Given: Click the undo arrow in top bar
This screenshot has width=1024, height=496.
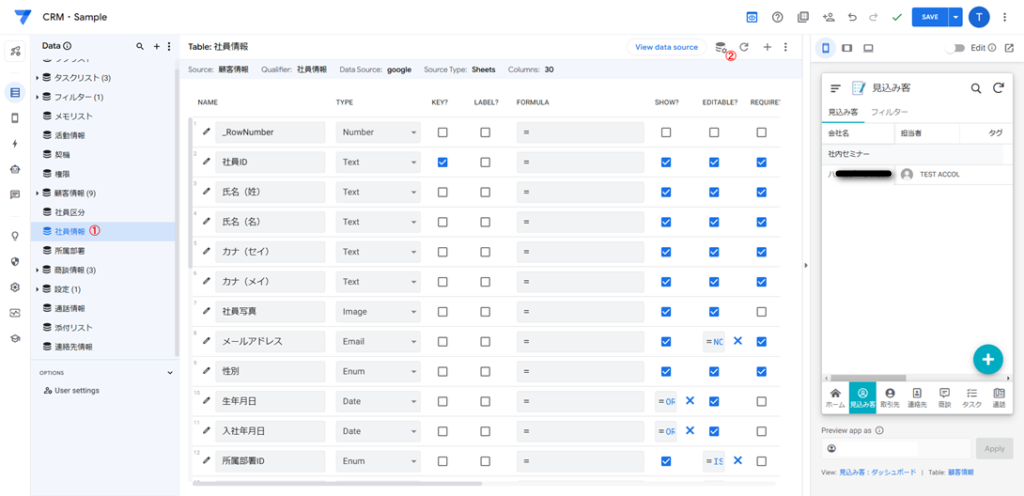Looking at the screenshot, I should click(x=852, y=17).
